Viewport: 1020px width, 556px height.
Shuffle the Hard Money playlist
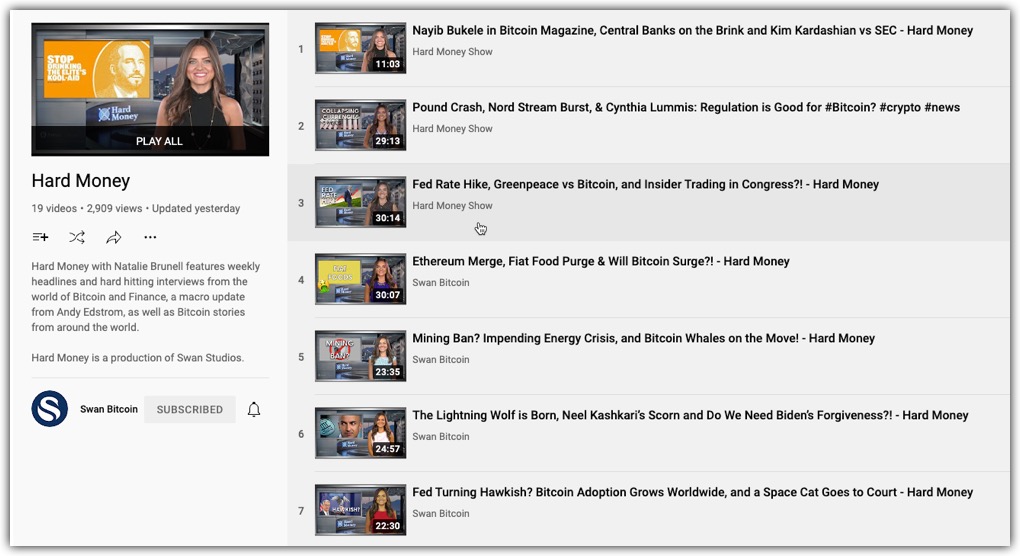[77, 237]
